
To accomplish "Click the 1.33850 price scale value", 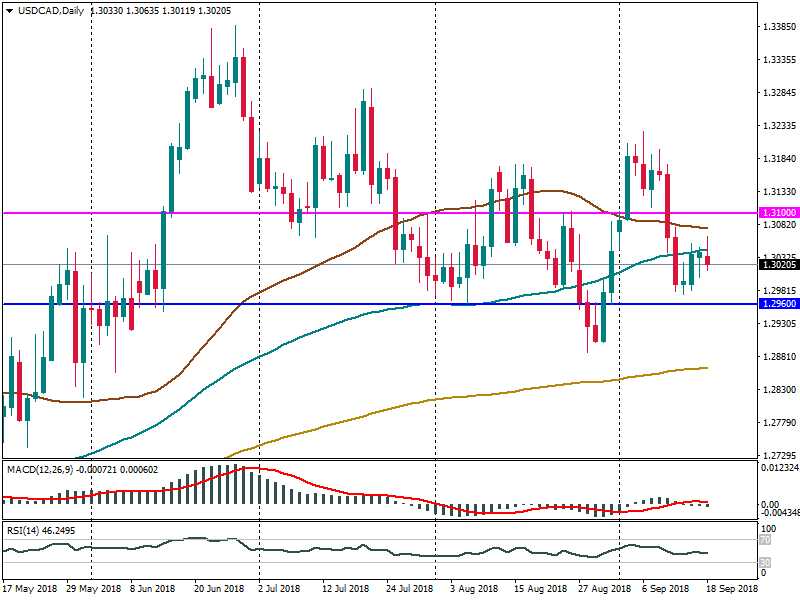I will 776,27.
